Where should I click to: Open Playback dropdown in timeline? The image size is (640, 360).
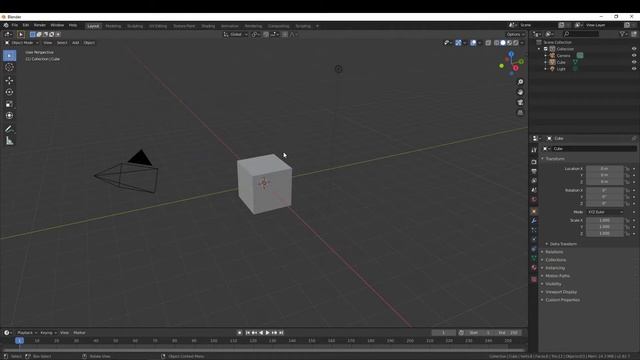point(27,333)
